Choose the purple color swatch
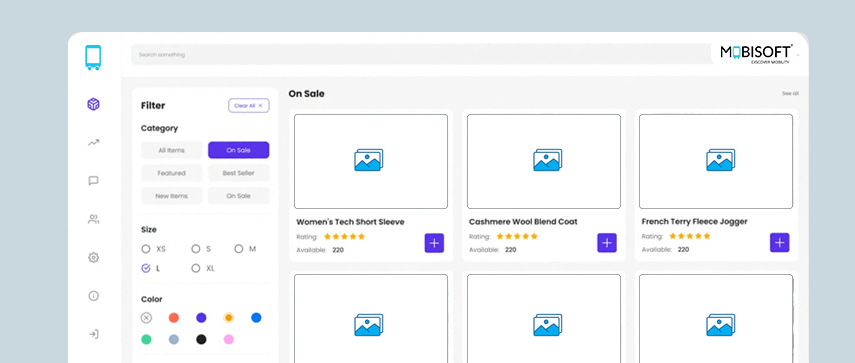Viewport: 855px width, 363px height. 201,318
